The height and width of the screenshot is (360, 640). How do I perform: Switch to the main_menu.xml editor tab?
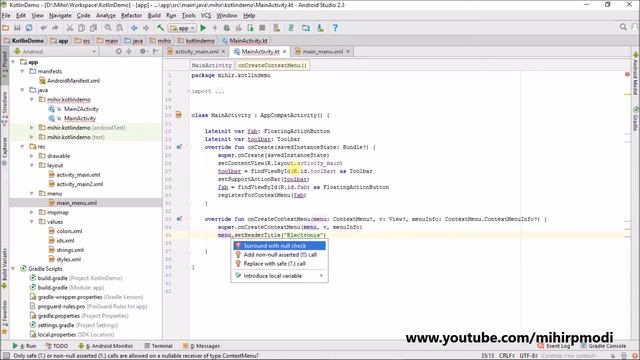(322, 52)
